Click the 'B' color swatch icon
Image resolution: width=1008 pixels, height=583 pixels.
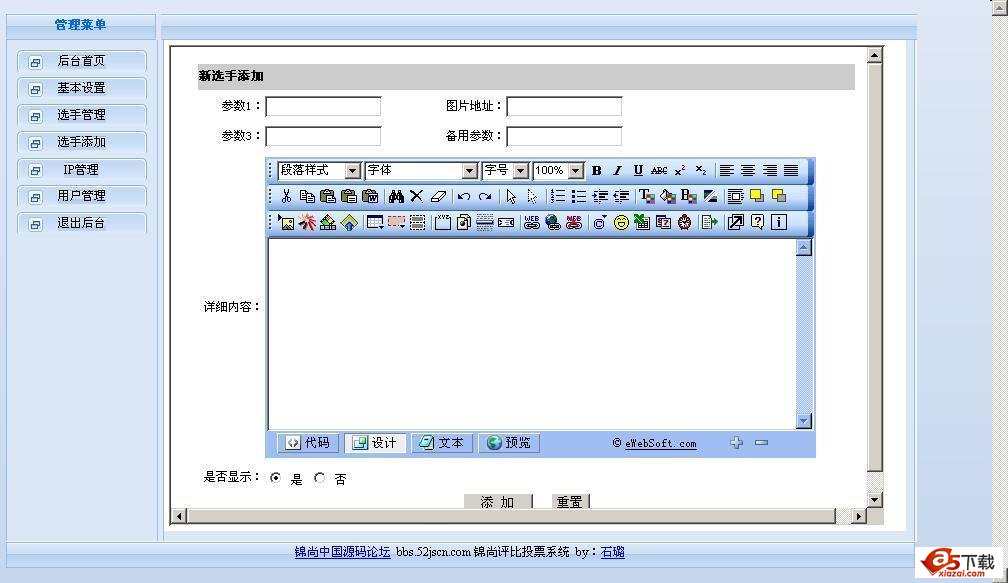point(688,196)
